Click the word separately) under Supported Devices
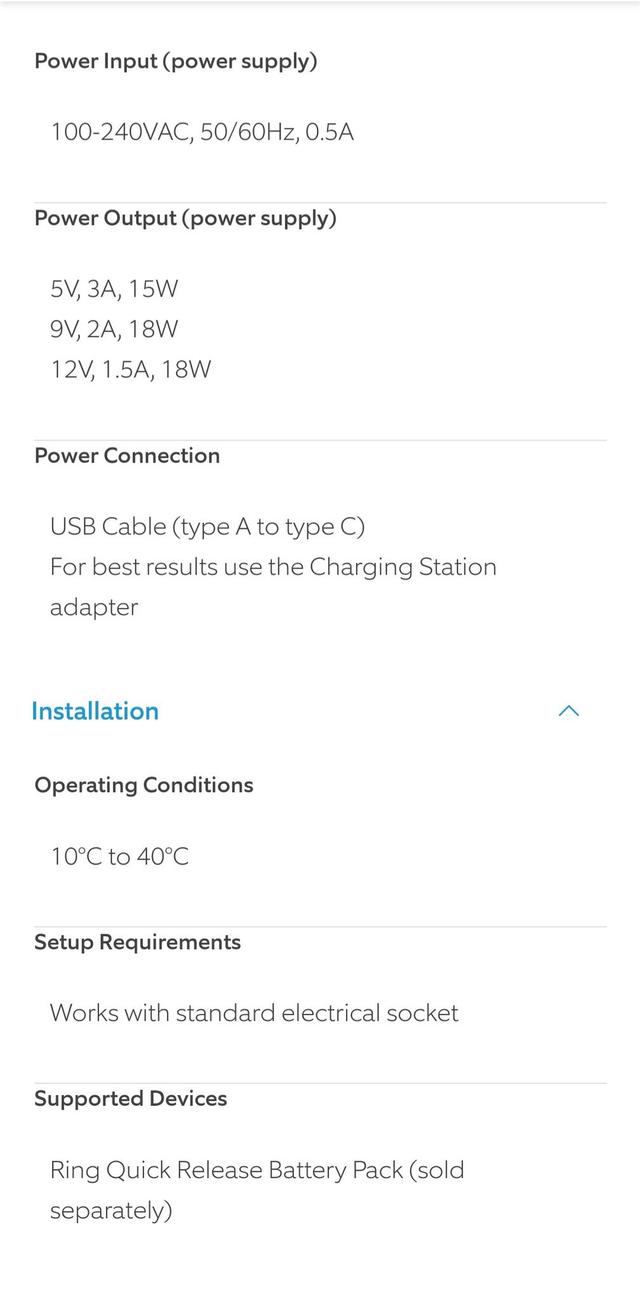Screen dimensions: 640x1300 click(111, 1211)
